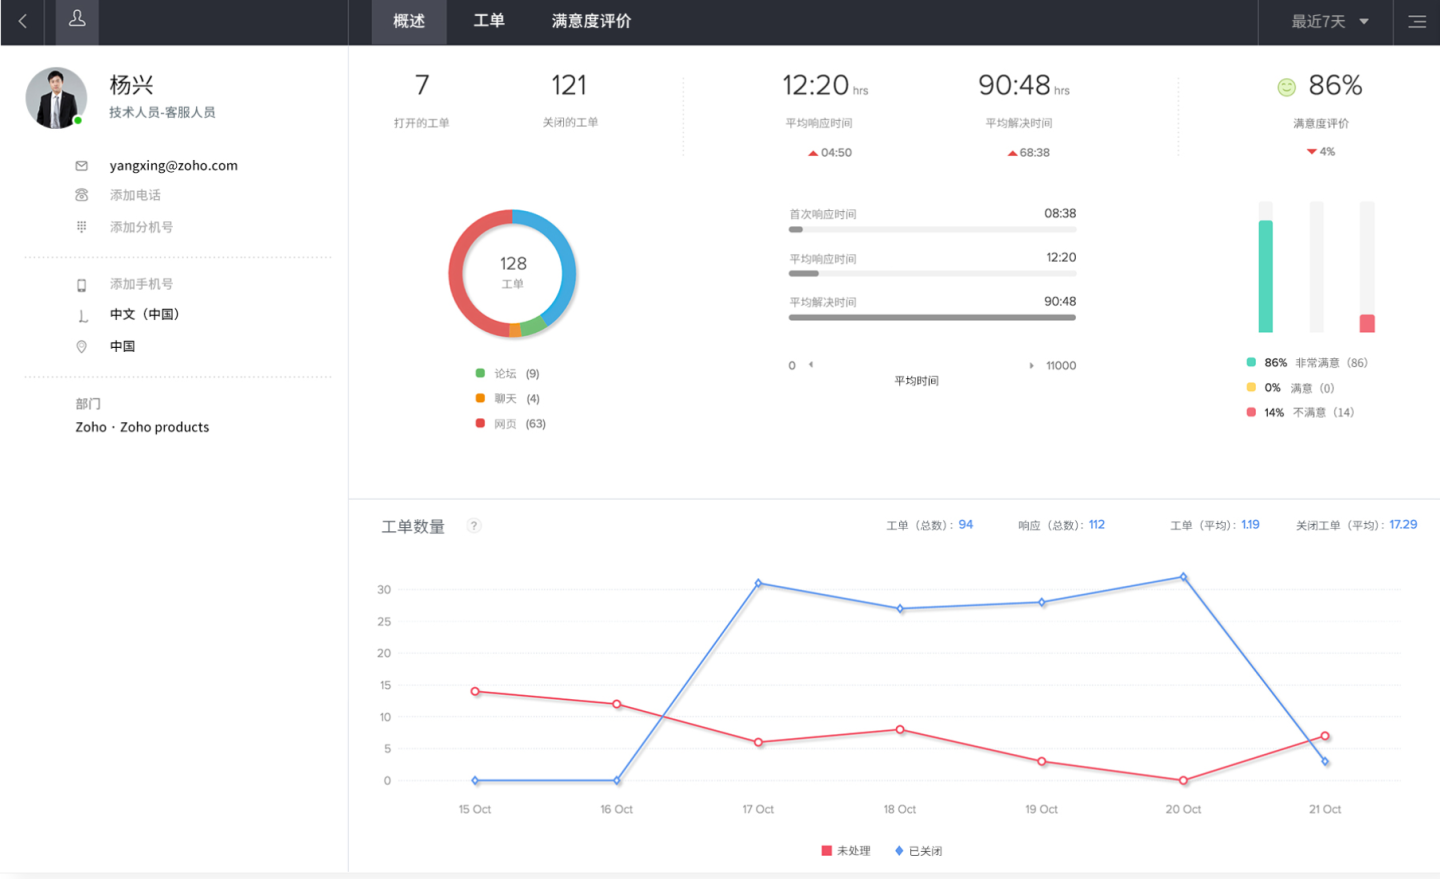Switch to the 满意度评价 tab

[591, 21]
